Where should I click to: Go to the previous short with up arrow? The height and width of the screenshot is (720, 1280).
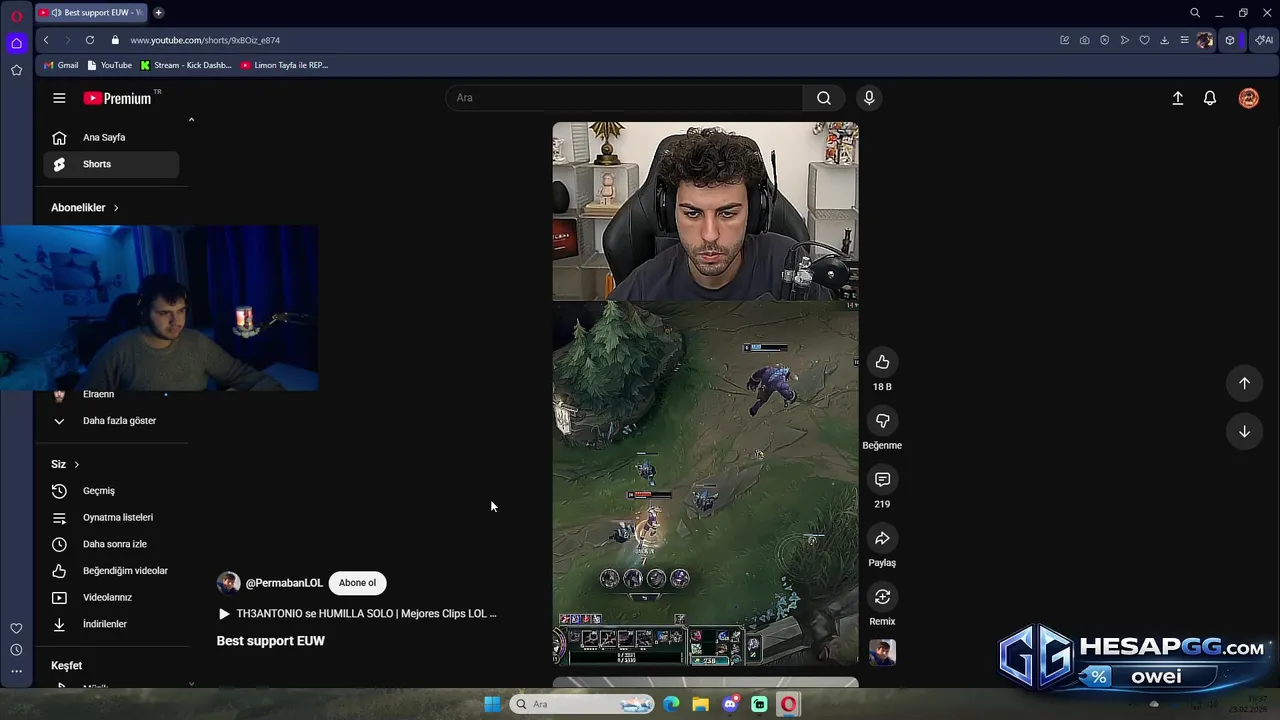click(x=1244, y=383)
